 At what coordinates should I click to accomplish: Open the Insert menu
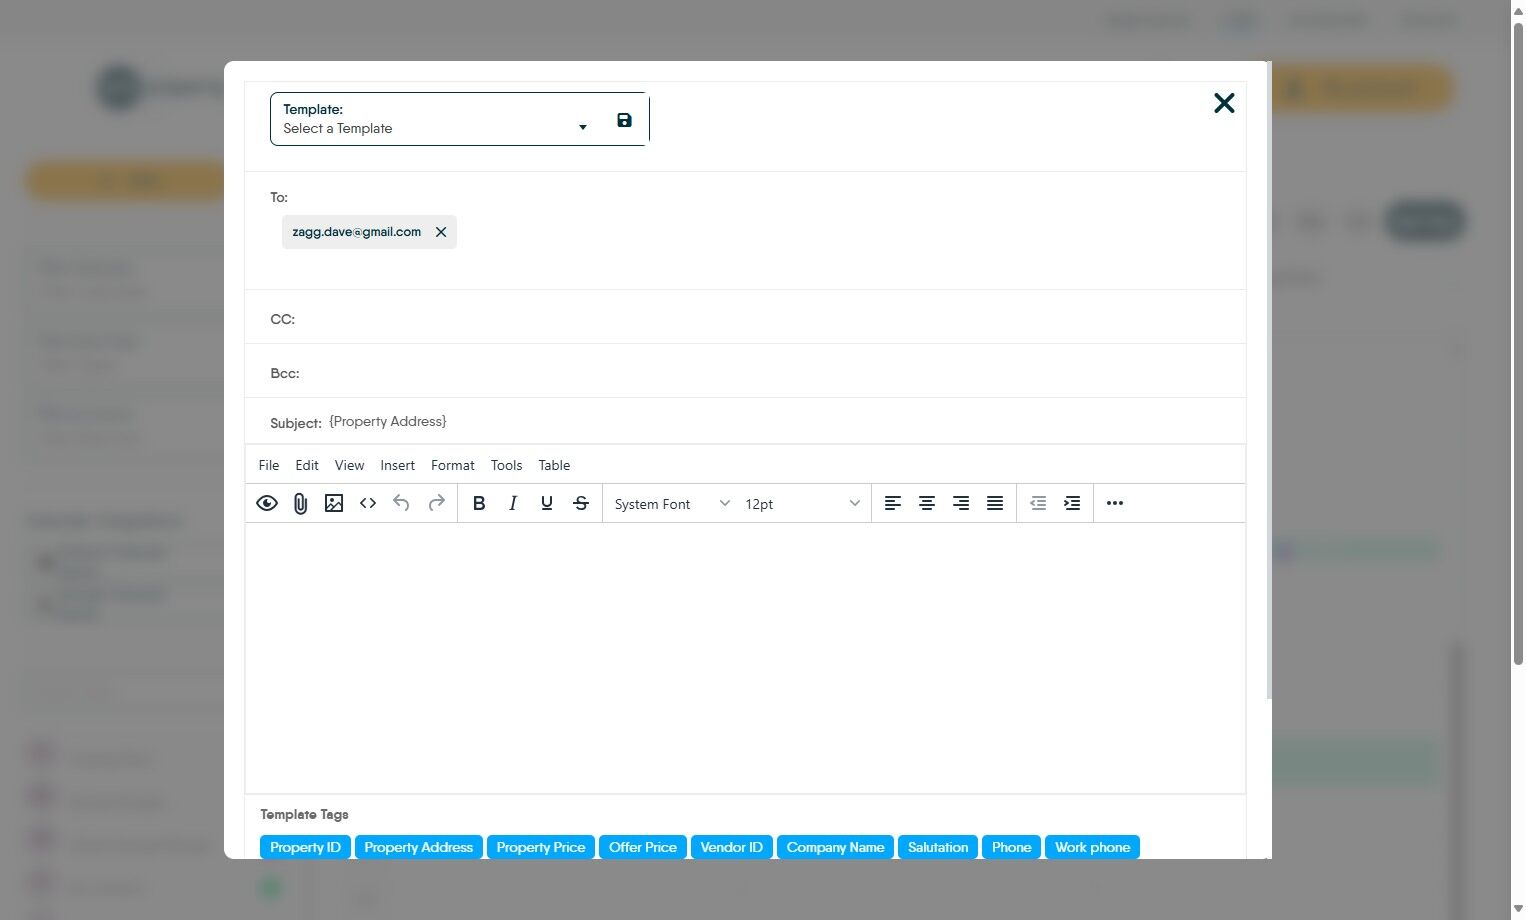tap(397, 465)
